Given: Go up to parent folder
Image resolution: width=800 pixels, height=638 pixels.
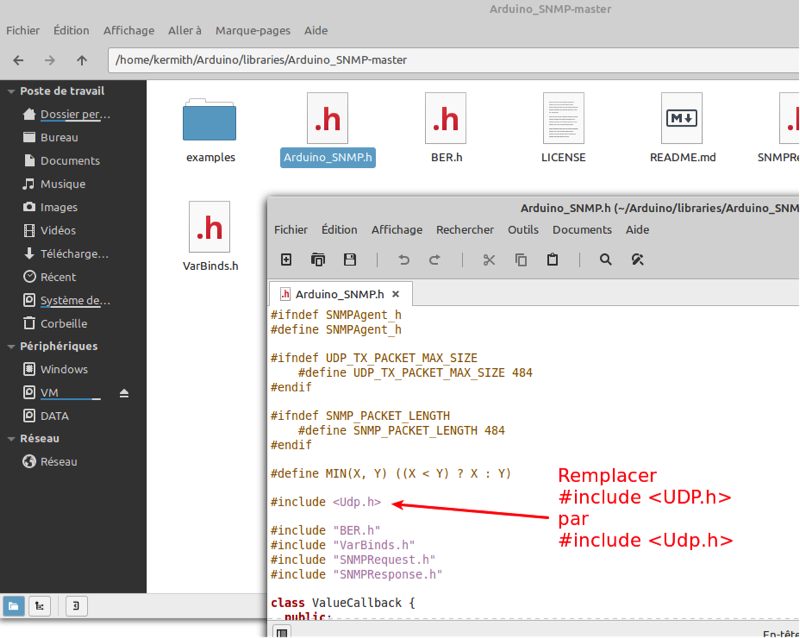Looking at the screenshot, I should click(82, 60).
